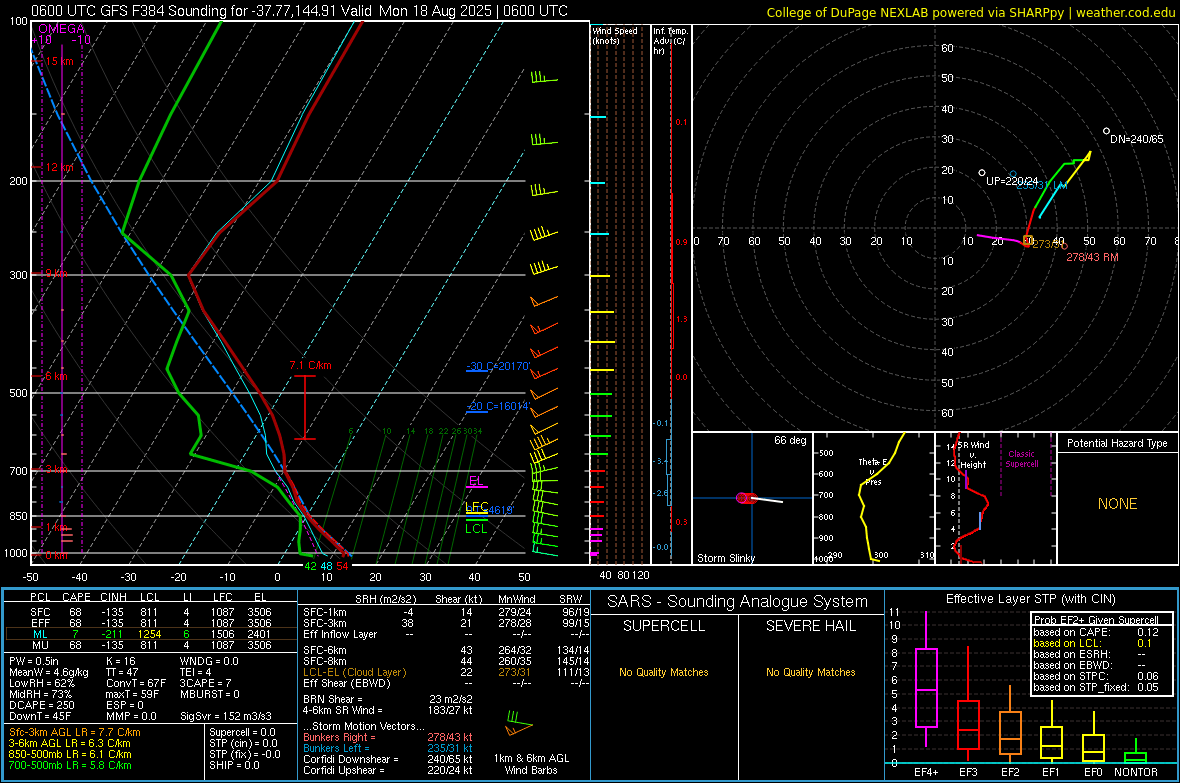
Task: Click the Inf. Temp. Adv. panel header
Action: [670, 41]
